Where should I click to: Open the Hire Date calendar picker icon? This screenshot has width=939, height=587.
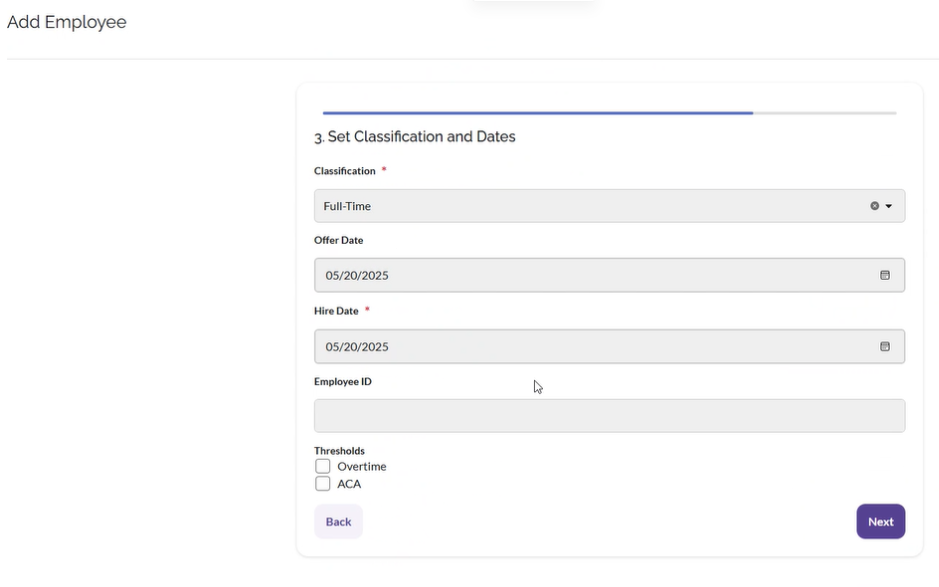884,346
